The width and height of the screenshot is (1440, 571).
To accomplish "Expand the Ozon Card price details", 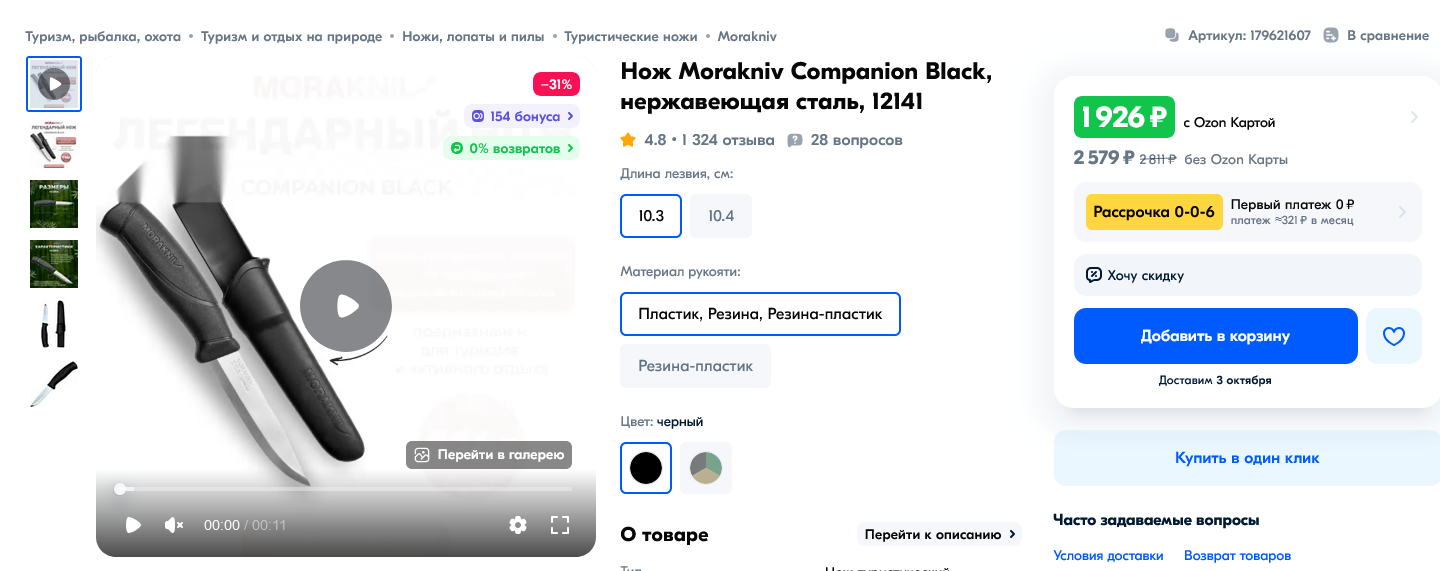I will click(1413, 118).
